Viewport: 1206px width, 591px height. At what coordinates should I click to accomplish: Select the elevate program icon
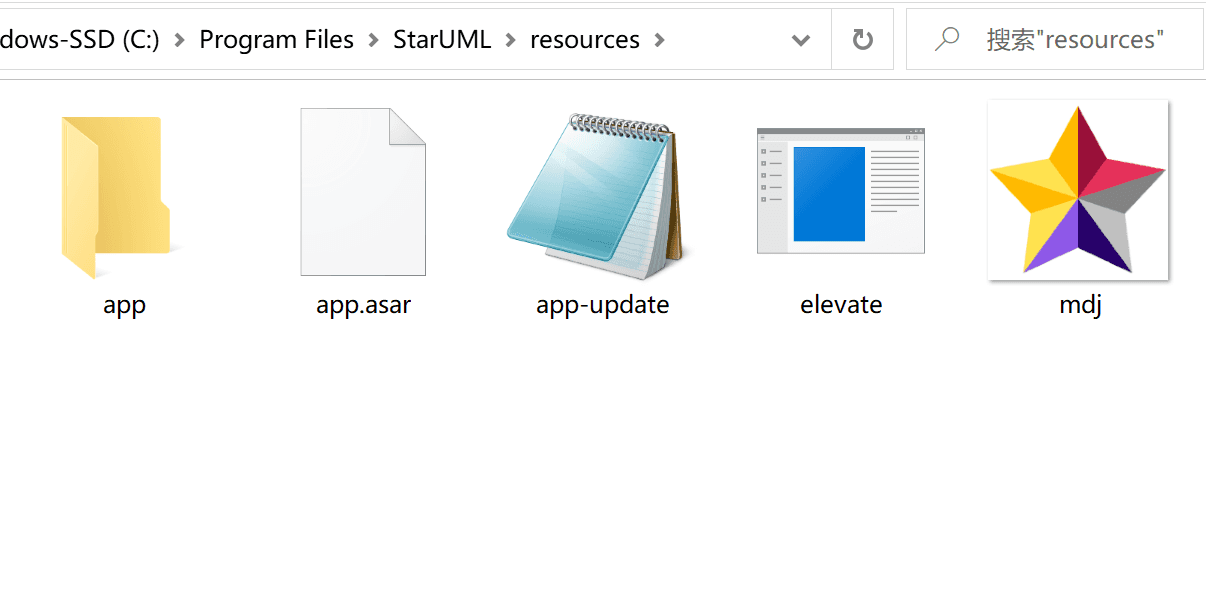pos(841,190)
